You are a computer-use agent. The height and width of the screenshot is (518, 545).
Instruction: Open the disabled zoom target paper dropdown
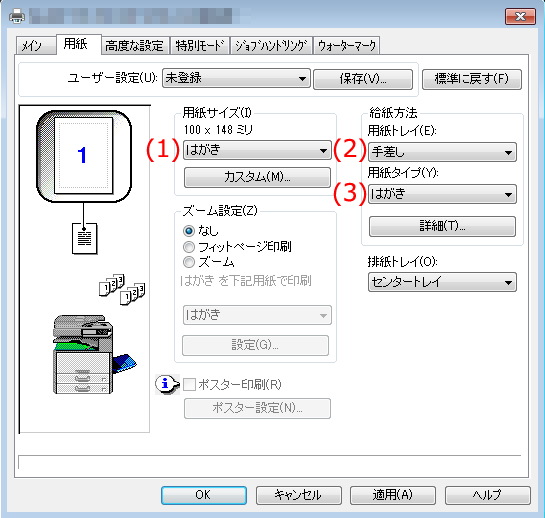point(257,315)
